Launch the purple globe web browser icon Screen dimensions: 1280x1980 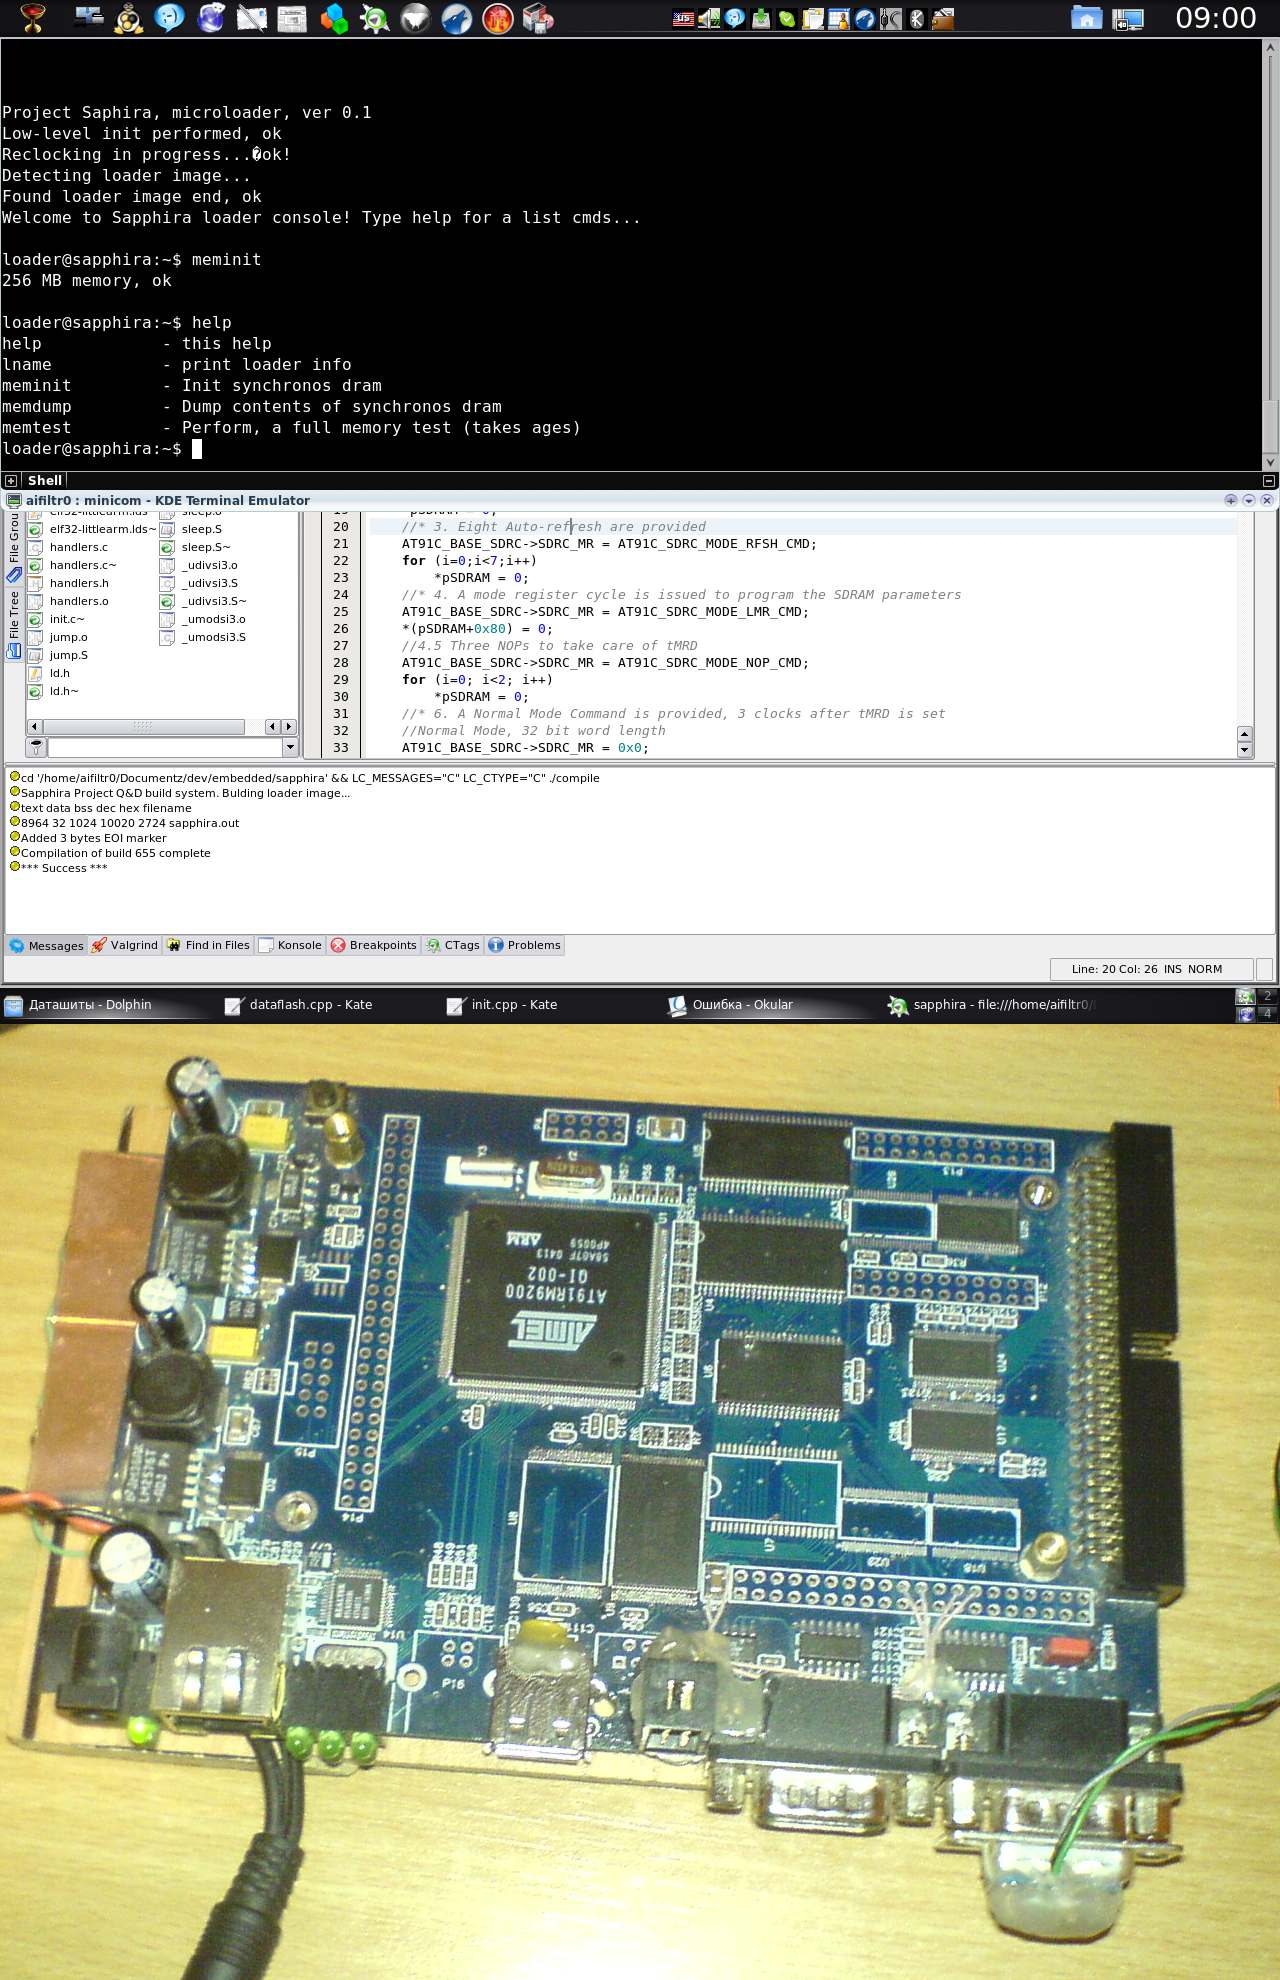tap(210, 18)
